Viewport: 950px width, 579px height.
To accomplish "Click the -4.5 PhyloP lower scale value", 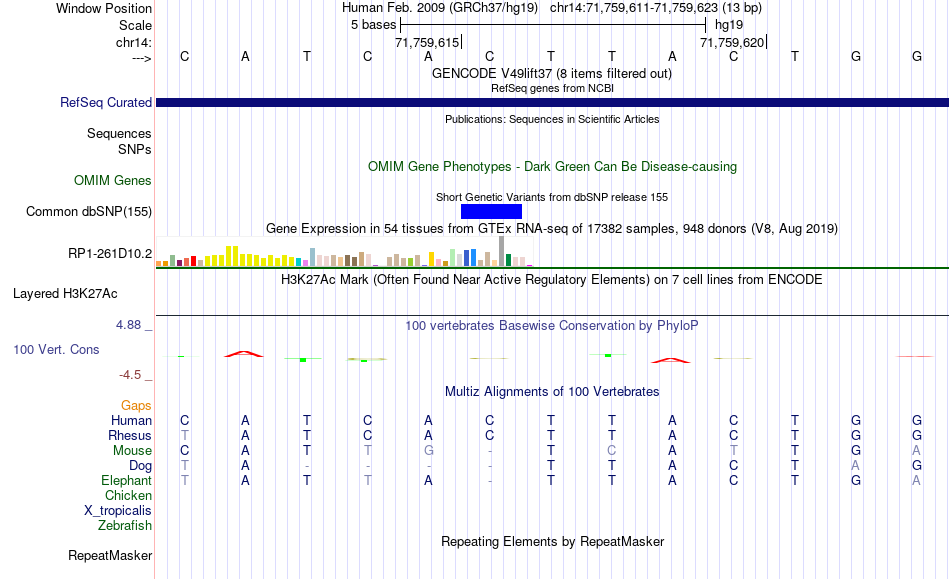I will [x=130, y=375].
